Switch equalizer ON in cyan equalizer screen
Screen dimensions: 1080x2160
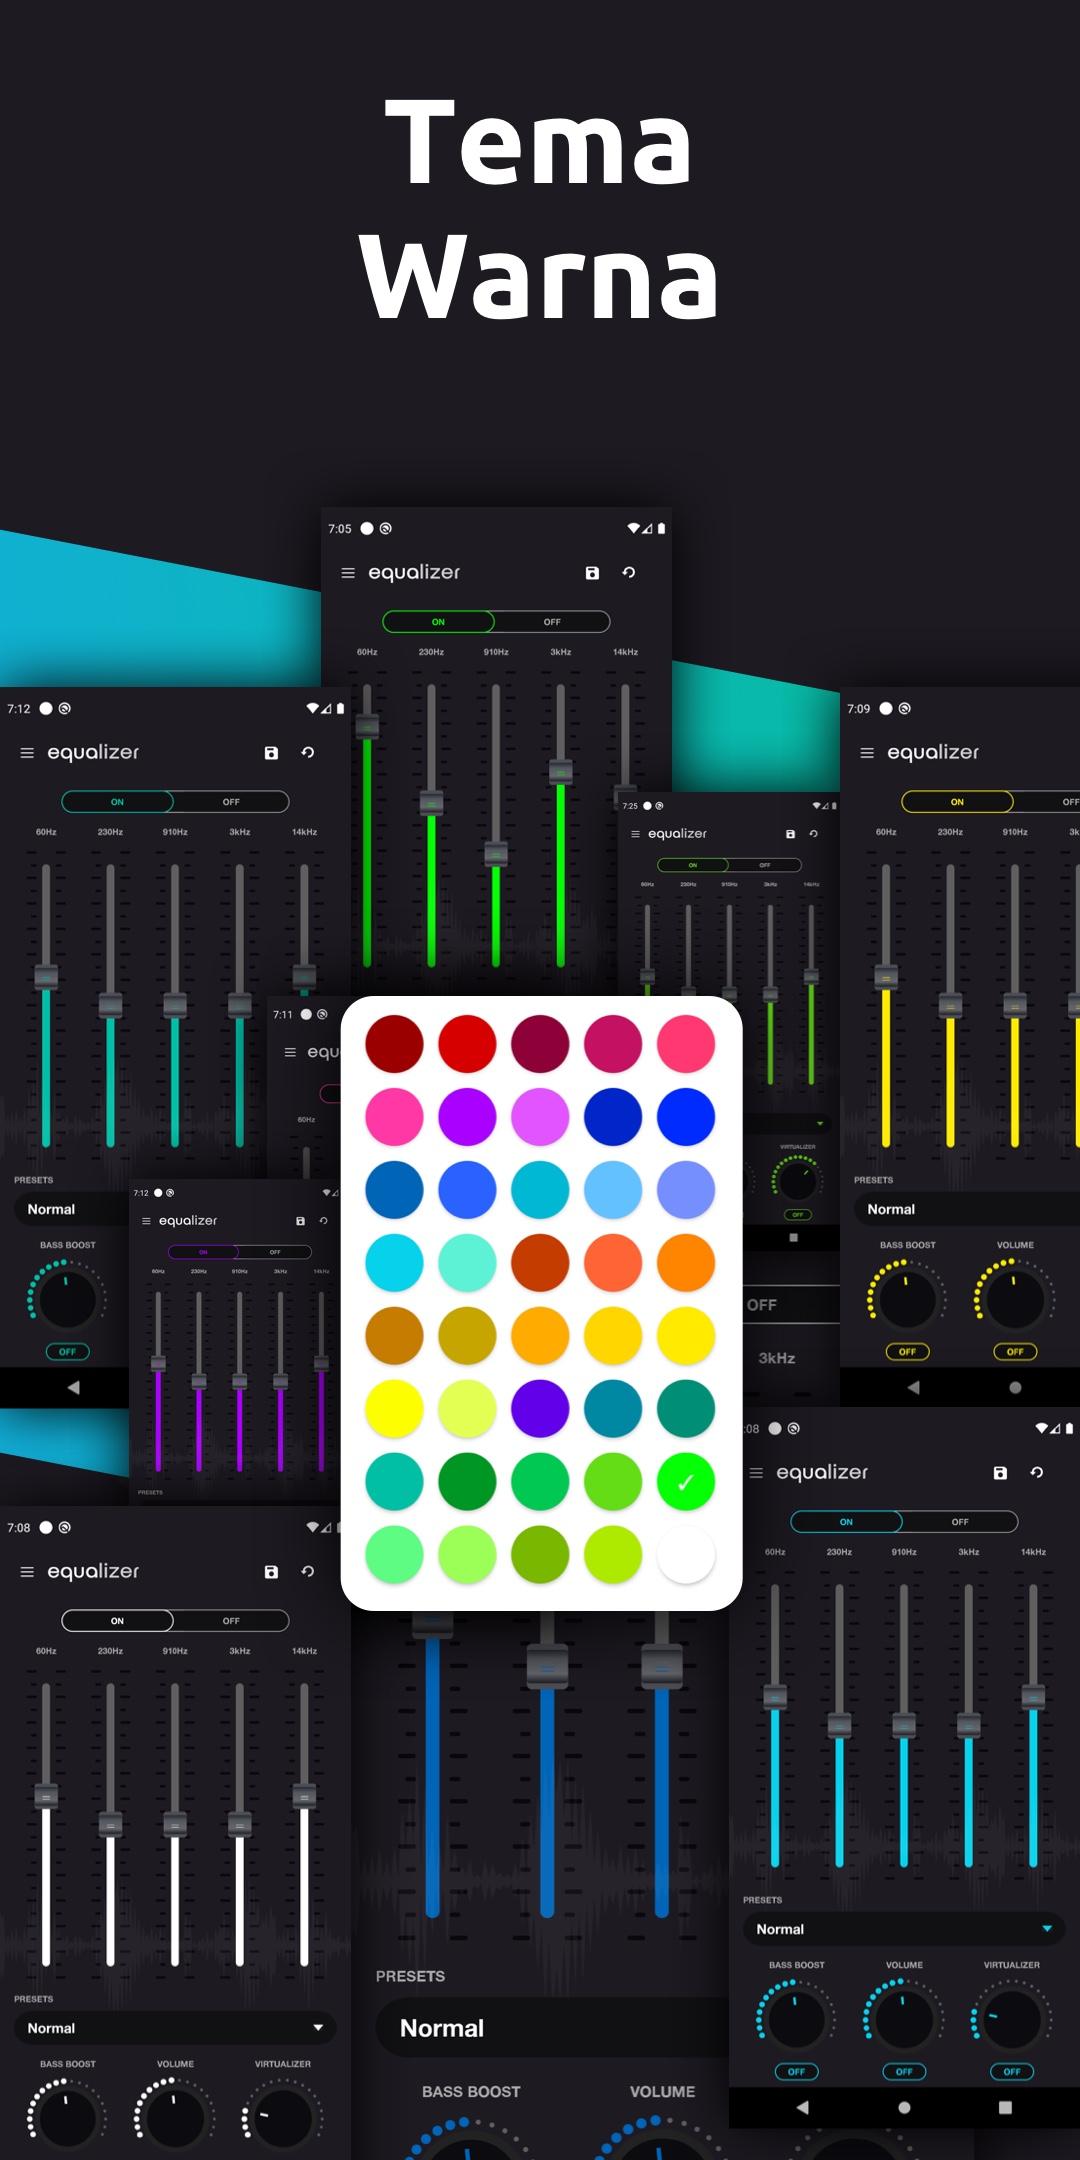click(x=846, y=1522)
